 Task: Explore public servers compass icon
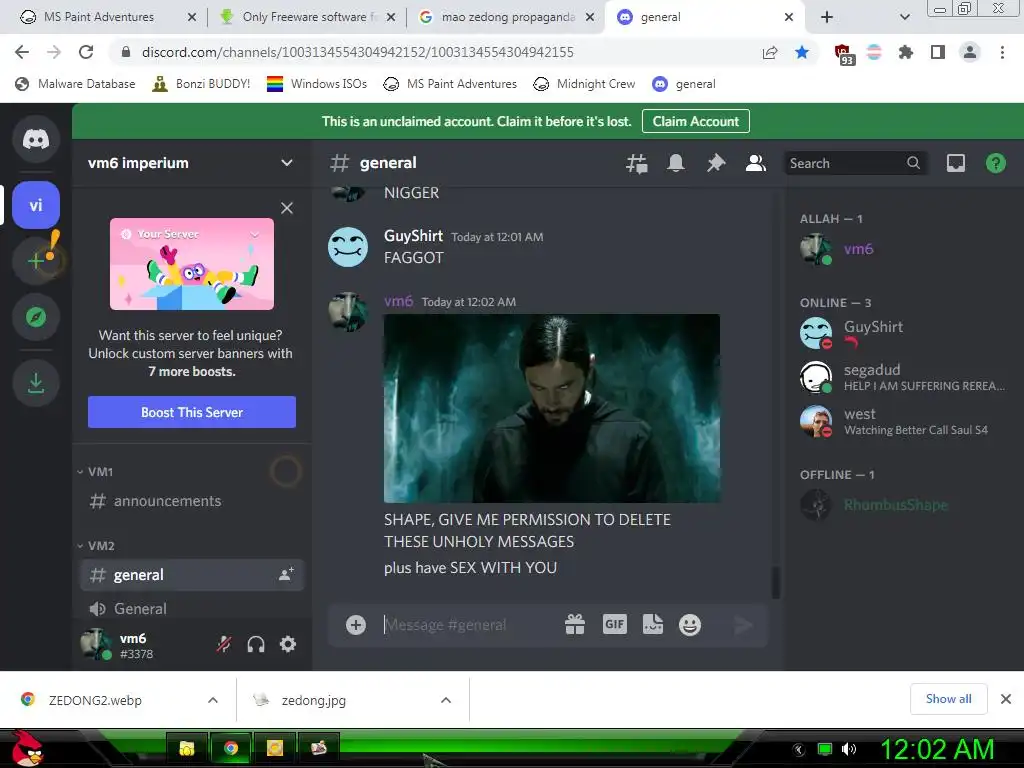36,317
